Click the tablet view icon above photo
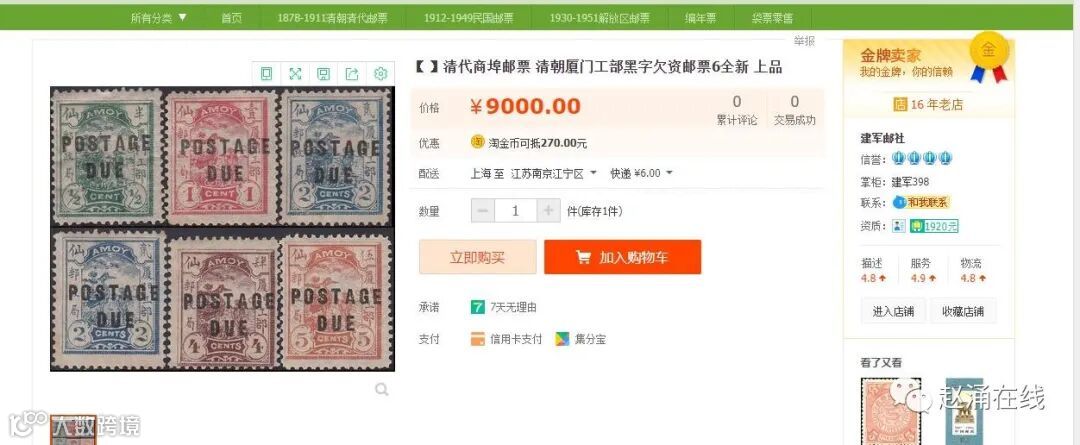 [267, 74]
